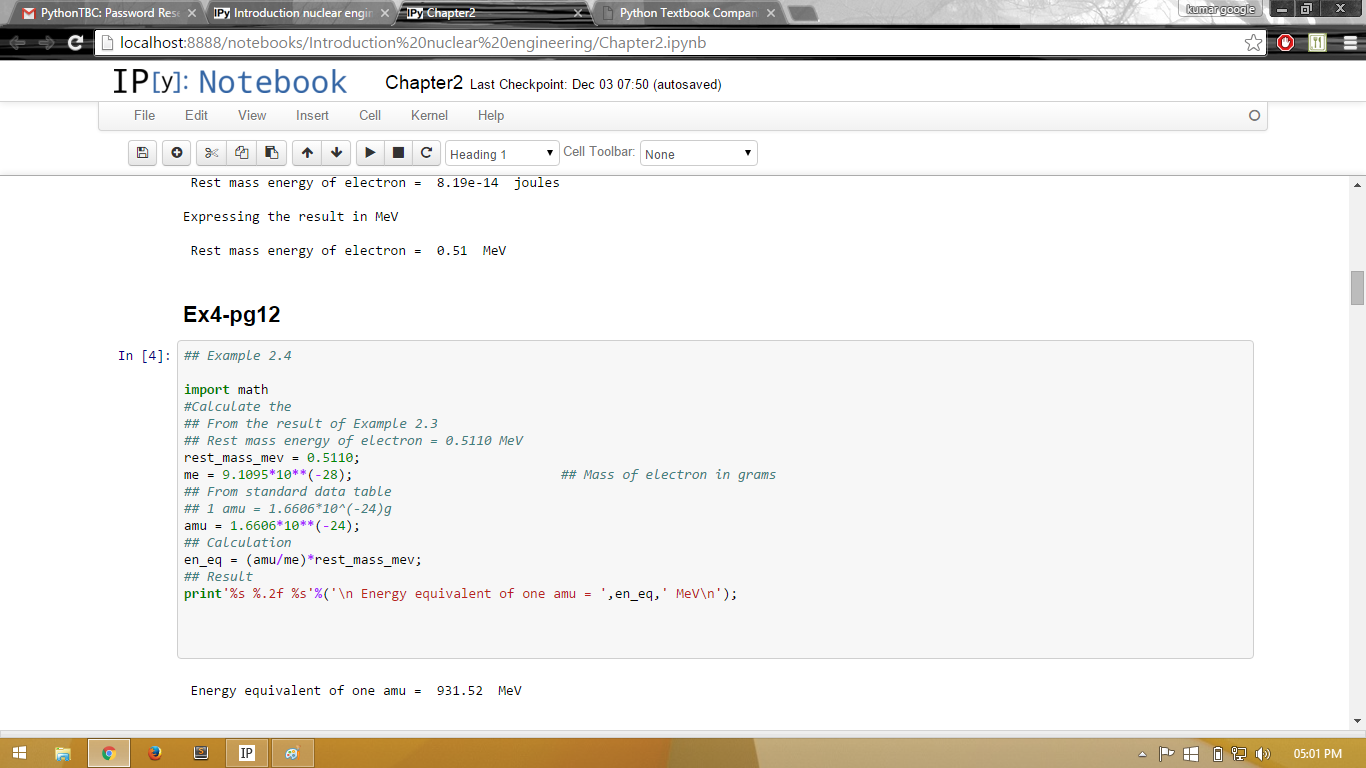Open the Heading 1 cell type dropdown
The width and height of the screenshot is (1366, 768).
(x=502, y=154)
